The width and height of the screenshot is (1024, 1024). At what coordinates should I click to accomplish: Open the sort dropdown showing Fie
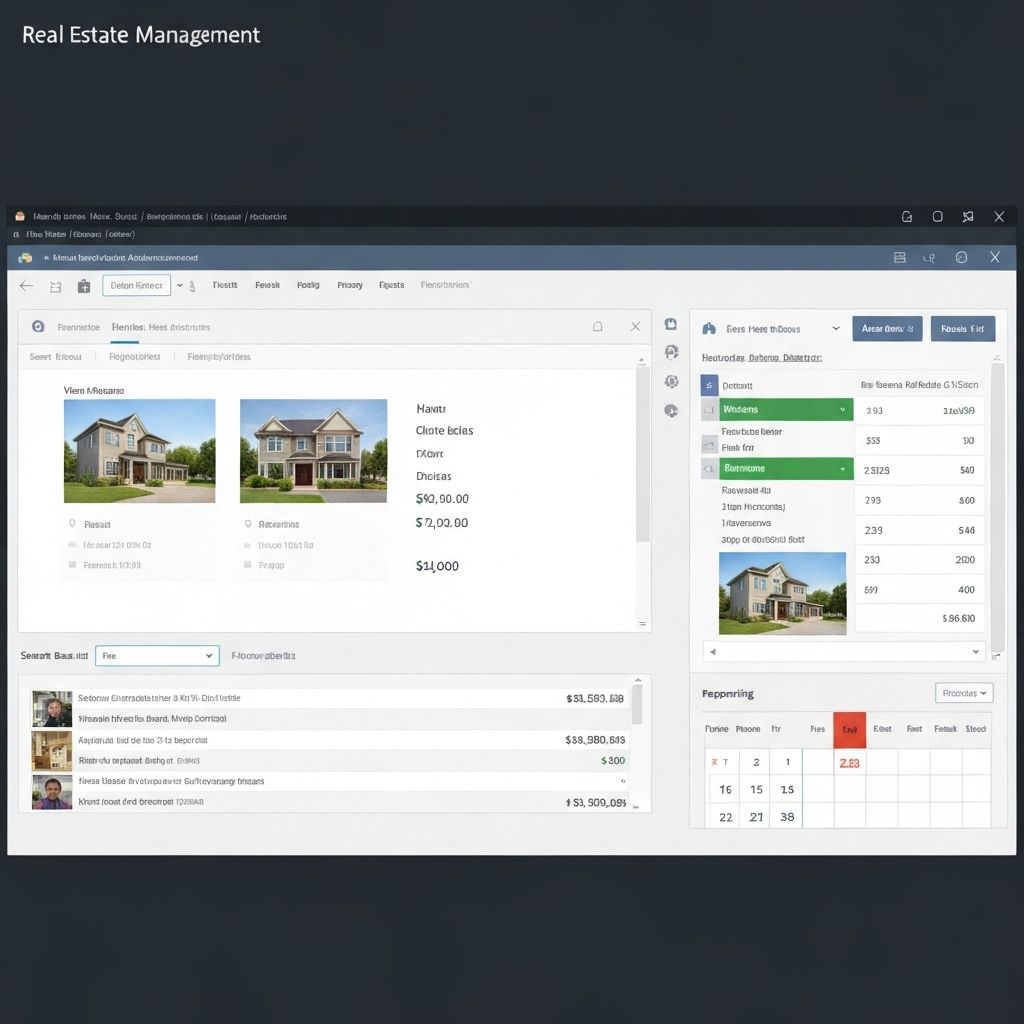[x=157, y=655]
